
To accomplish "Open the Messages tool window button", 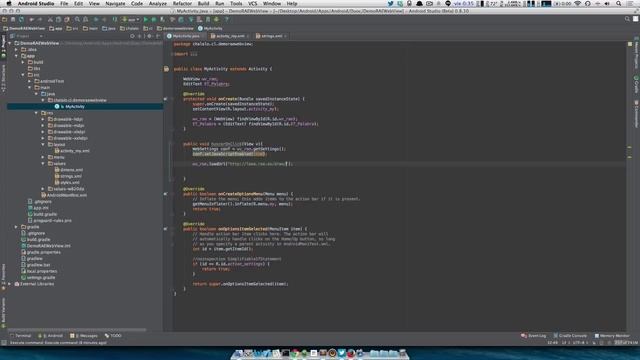I will point(84,336).
